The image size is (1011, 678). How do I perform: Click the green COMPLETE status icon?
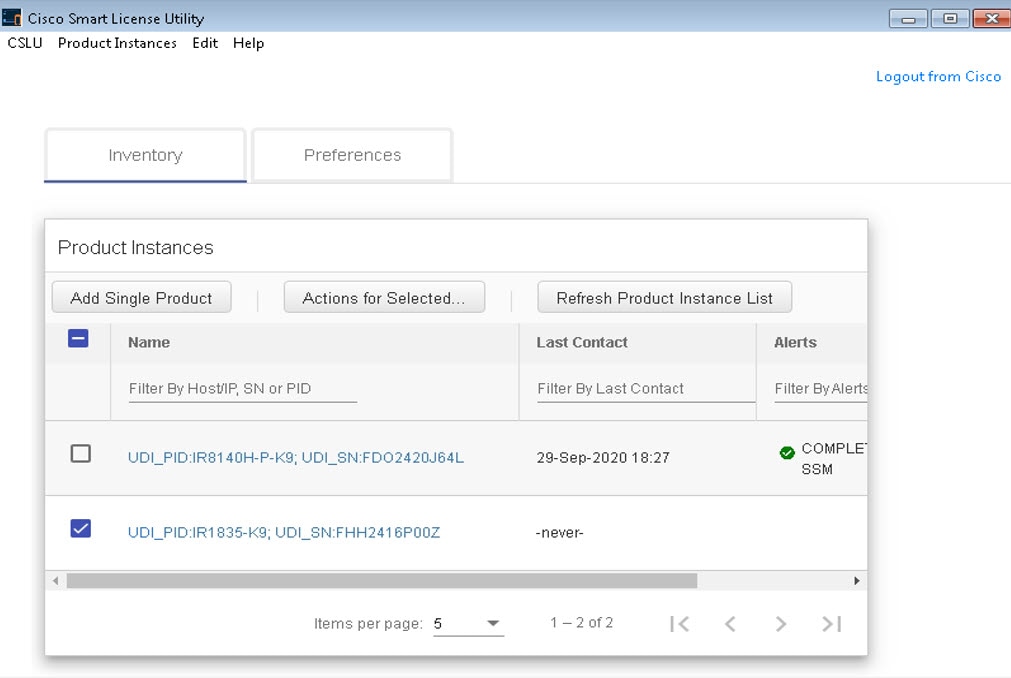coord(787,453)
